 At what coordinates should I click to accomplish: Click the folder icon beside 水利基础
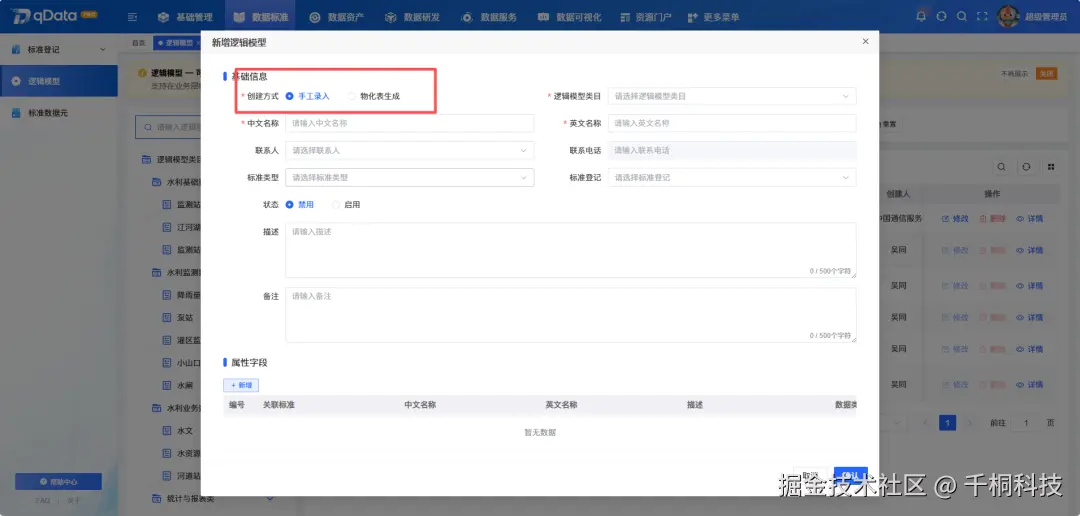click(x=156, y=183)
